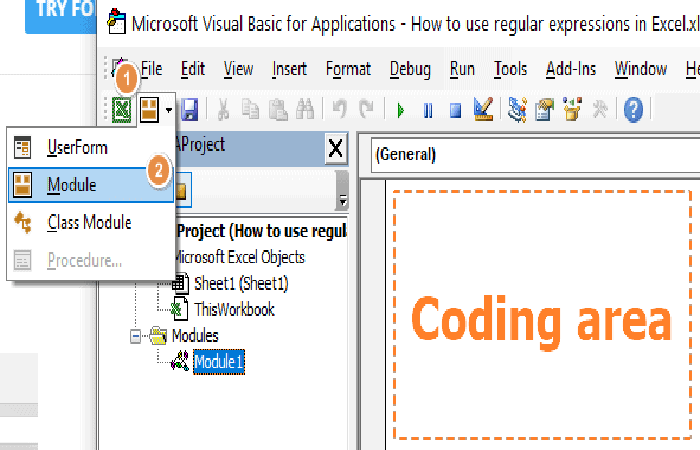
Task: Click the Find binoculars icon
Action: click(305, 110)
